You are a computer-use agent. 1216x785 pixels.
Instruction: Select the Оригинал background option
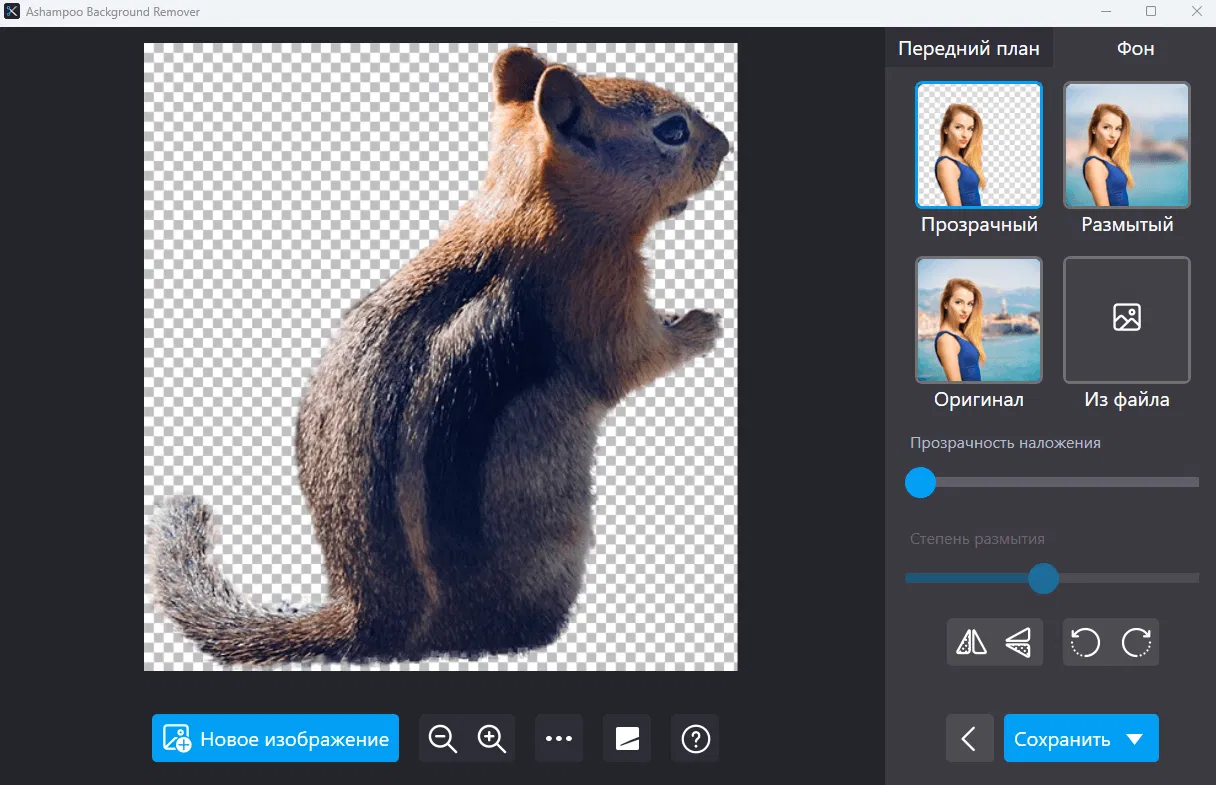tap(978, 320)
